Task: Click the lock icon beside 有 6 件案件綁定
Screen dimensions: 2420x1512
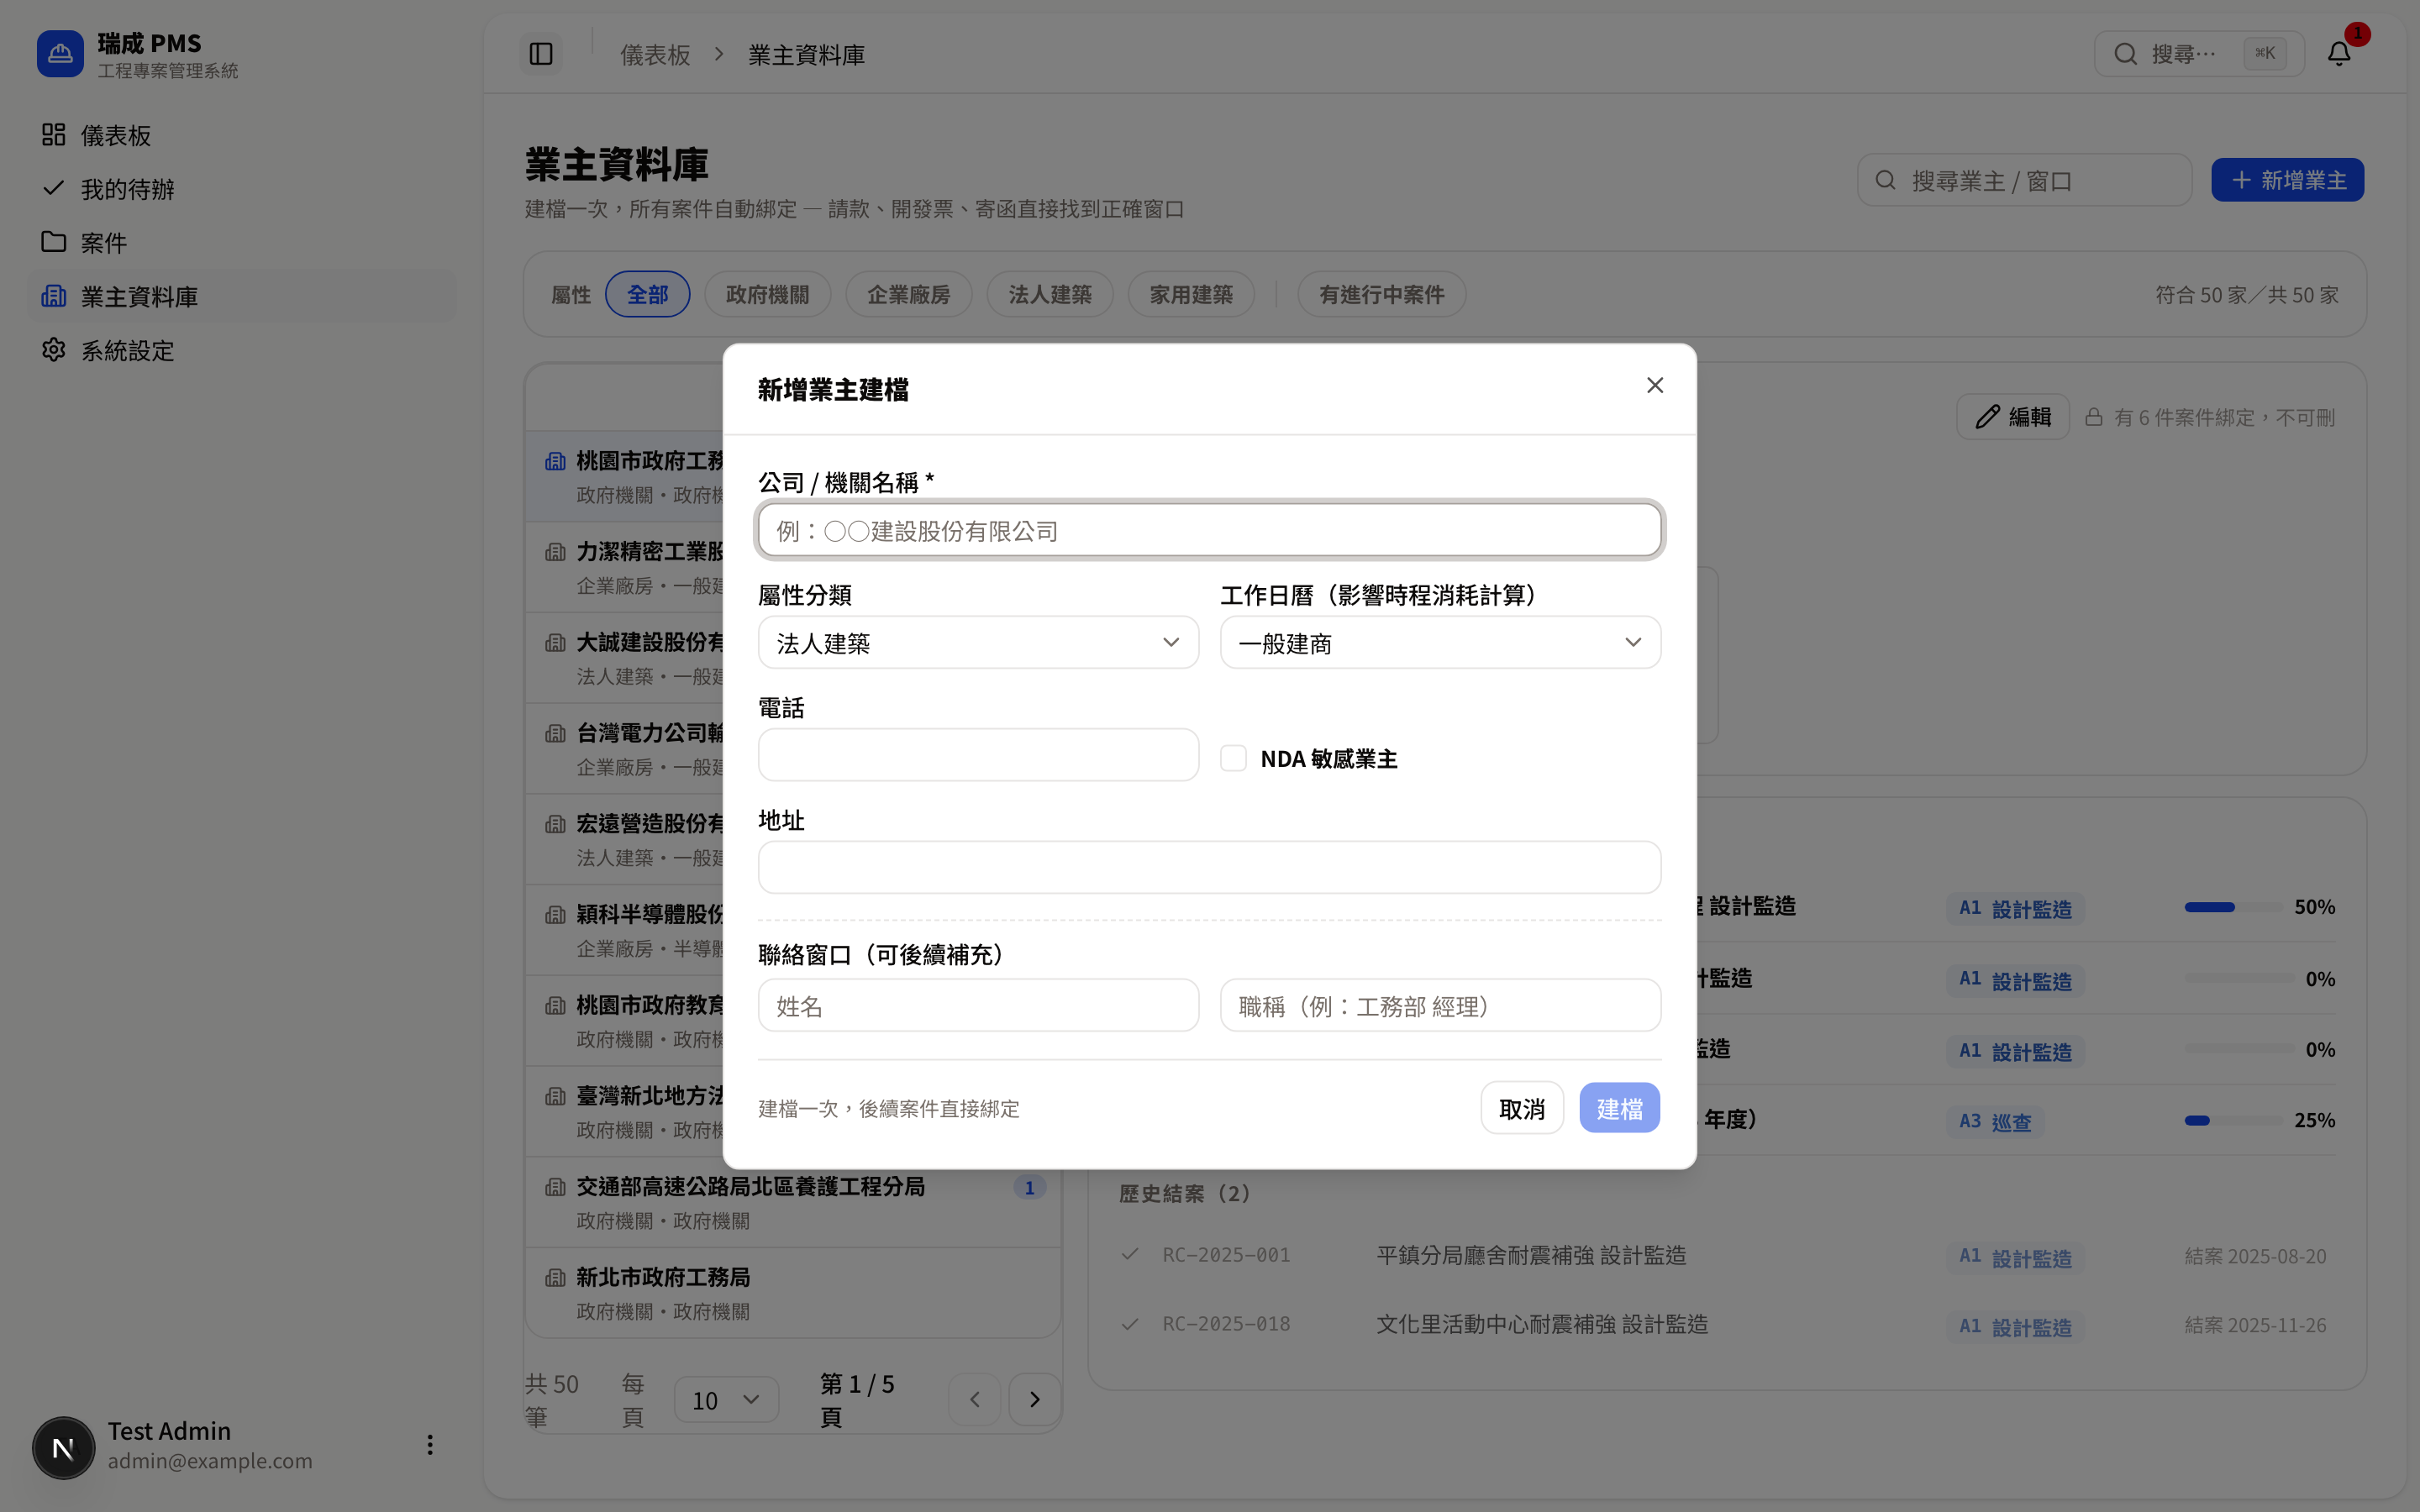Action: (2094, 417)
